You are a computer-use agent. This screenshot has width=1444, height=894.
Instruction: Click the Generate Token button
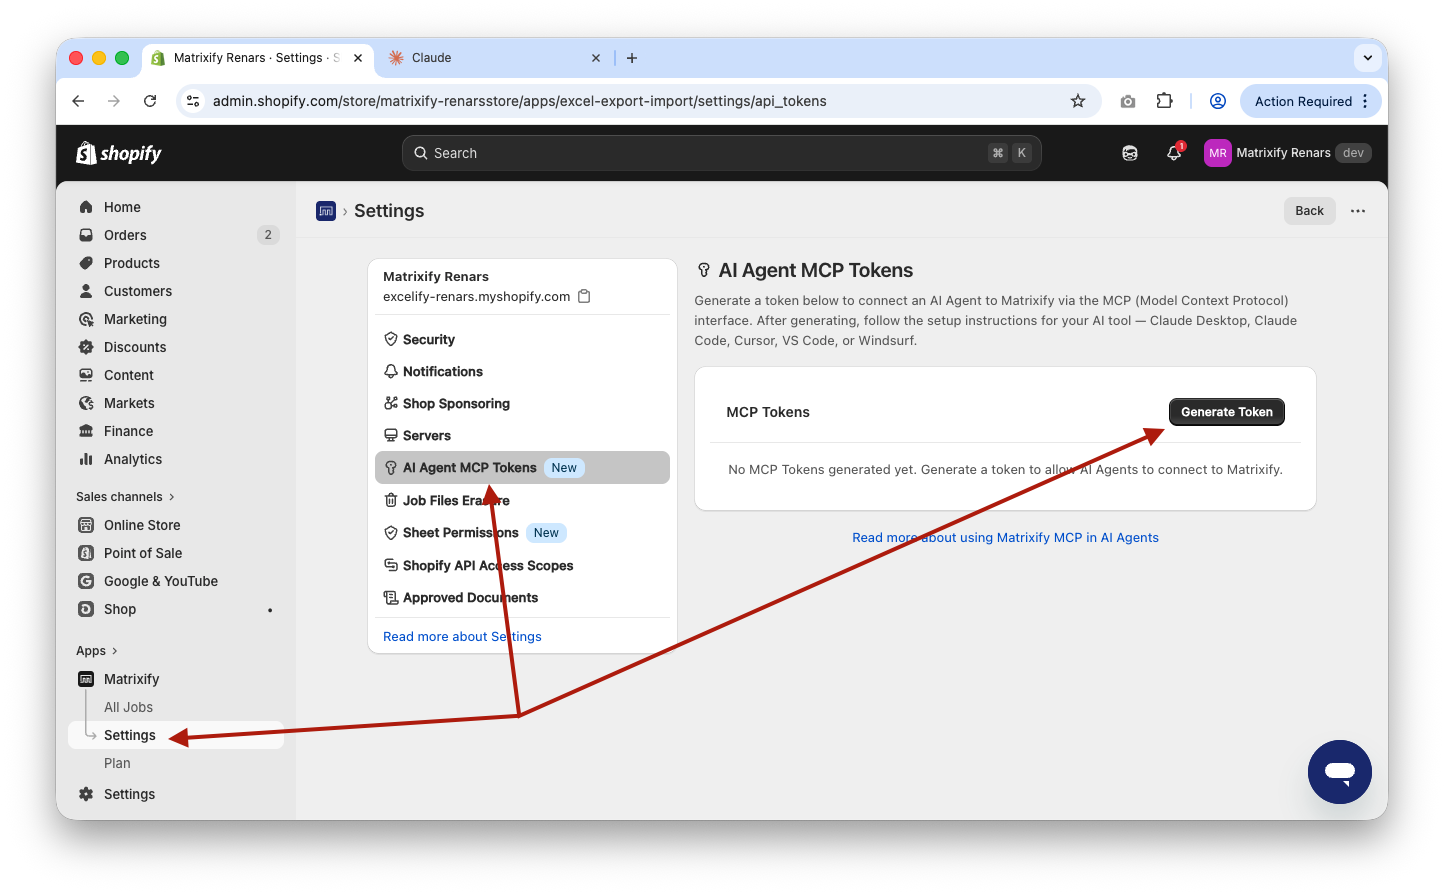(x=1226, y=412)
